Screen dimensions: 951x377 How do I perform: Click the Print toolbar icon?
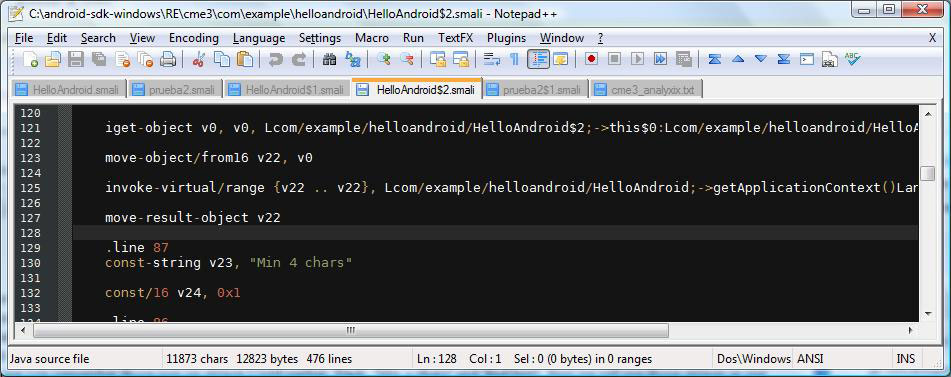[x=168, y=59]
